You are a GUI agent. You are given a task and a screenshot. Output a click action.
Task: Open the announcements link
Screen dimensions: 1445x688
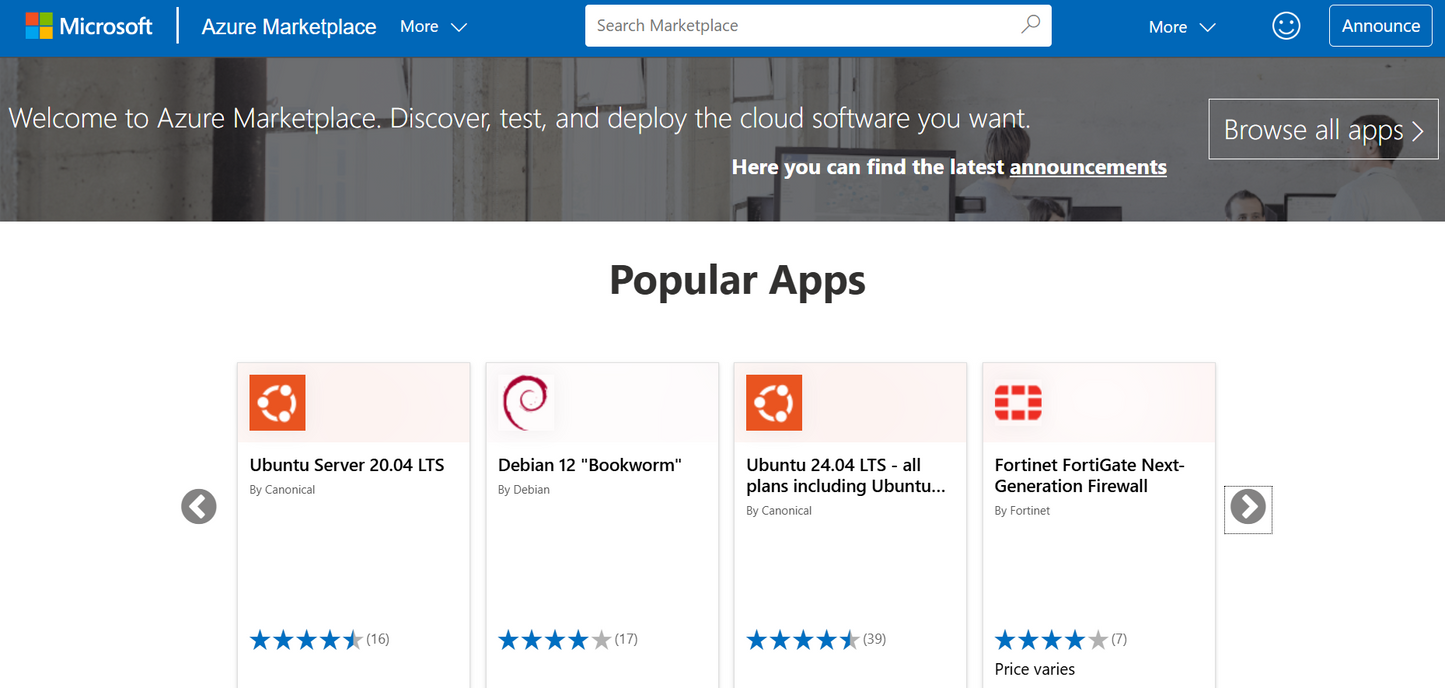pos(1088,167)
